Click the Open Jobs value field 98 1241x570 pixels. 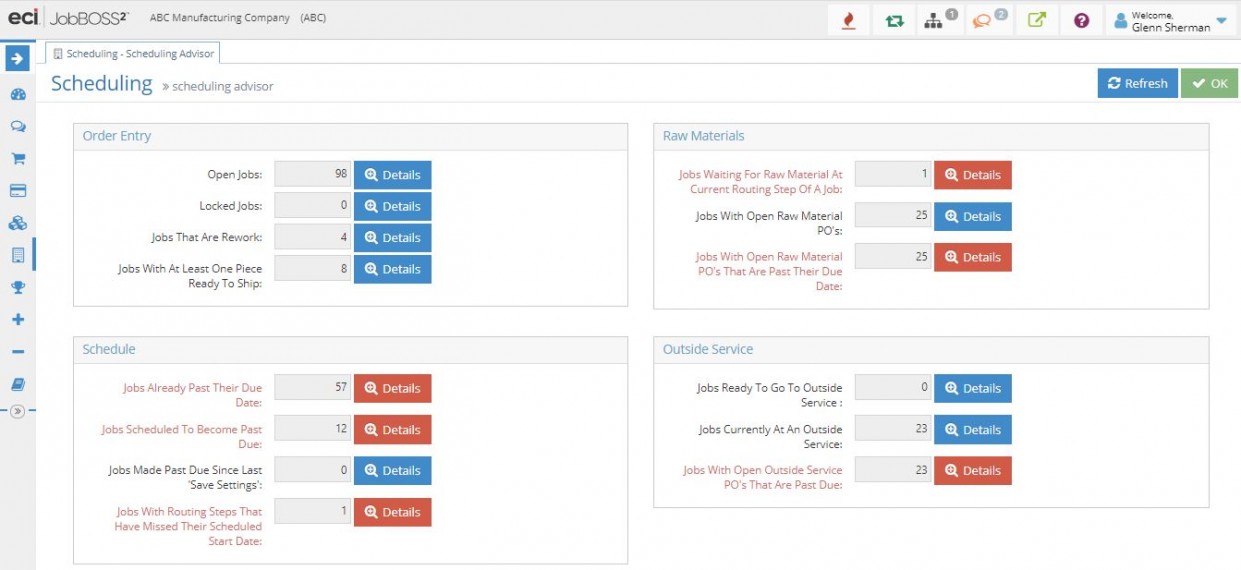pyautogui.click(x=312, y=174)
